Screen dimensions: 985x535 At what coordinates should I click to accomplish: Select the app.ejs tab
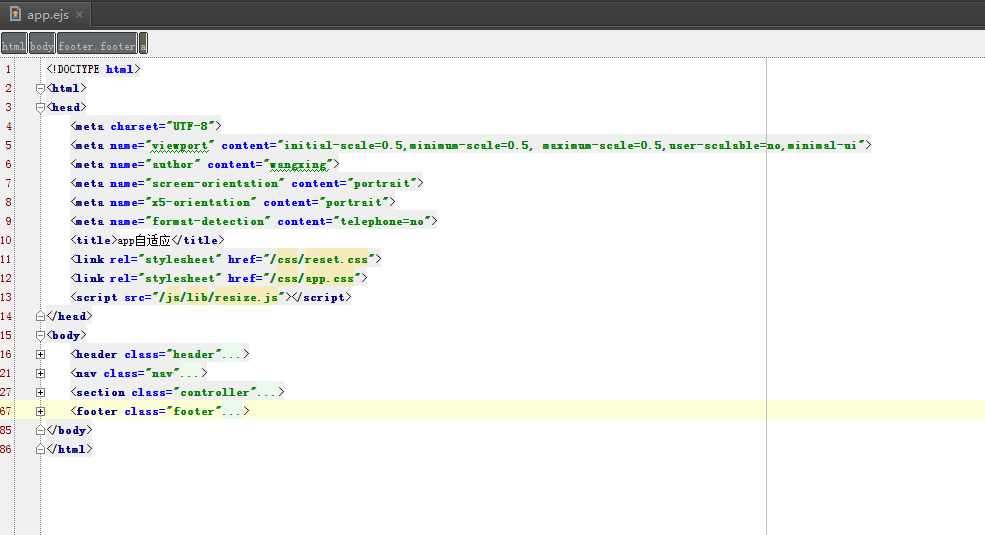(46, 15)
